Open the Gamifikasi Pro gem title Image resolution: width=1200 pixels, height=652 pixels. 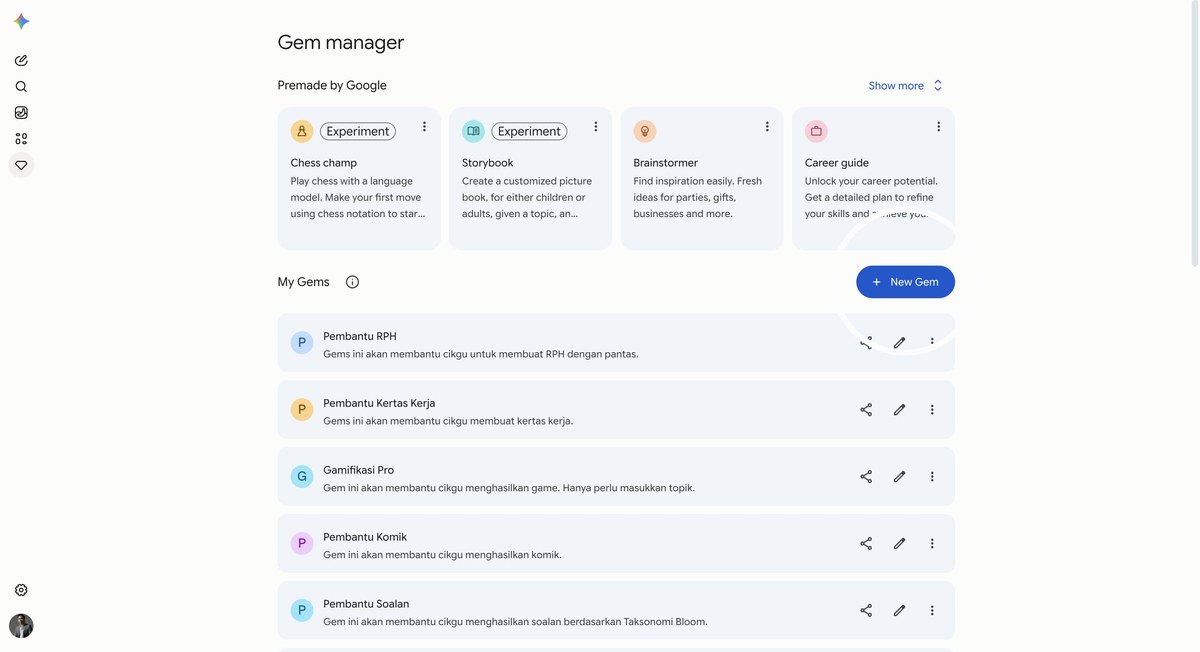click(x=358, y=471)
